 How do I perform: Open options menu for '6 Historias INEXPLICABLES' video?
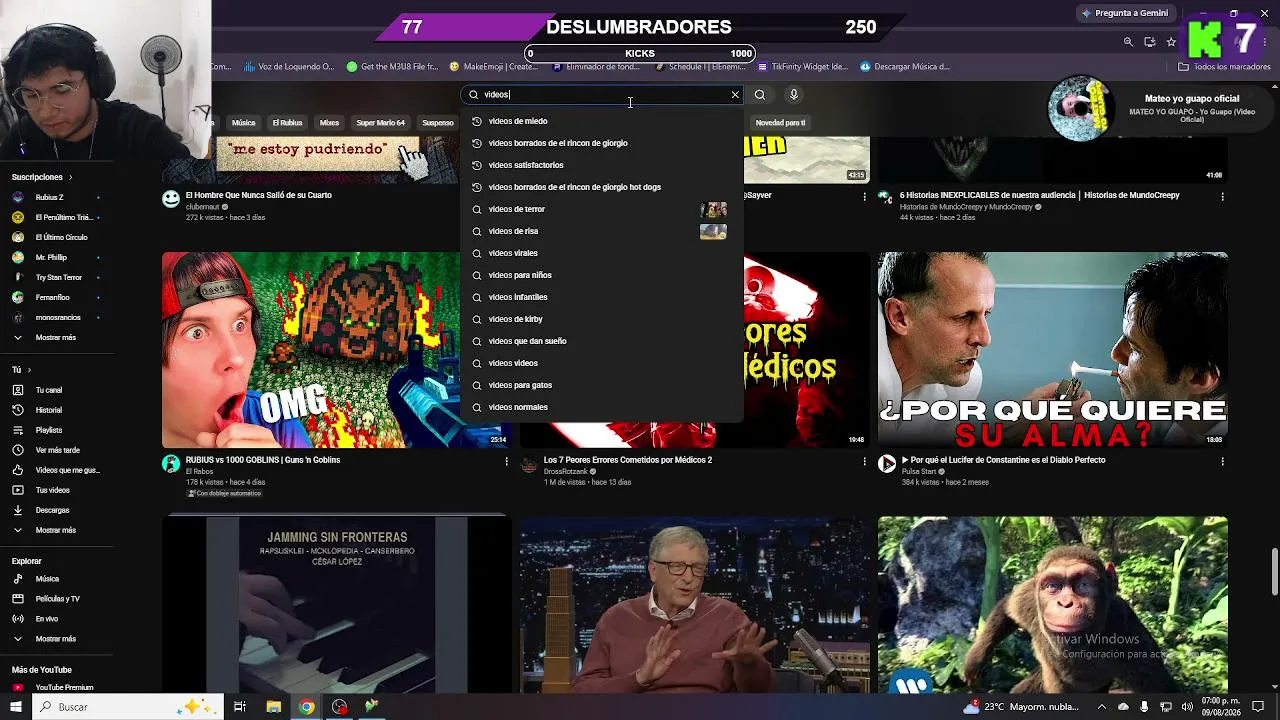tap(1222, 197)
